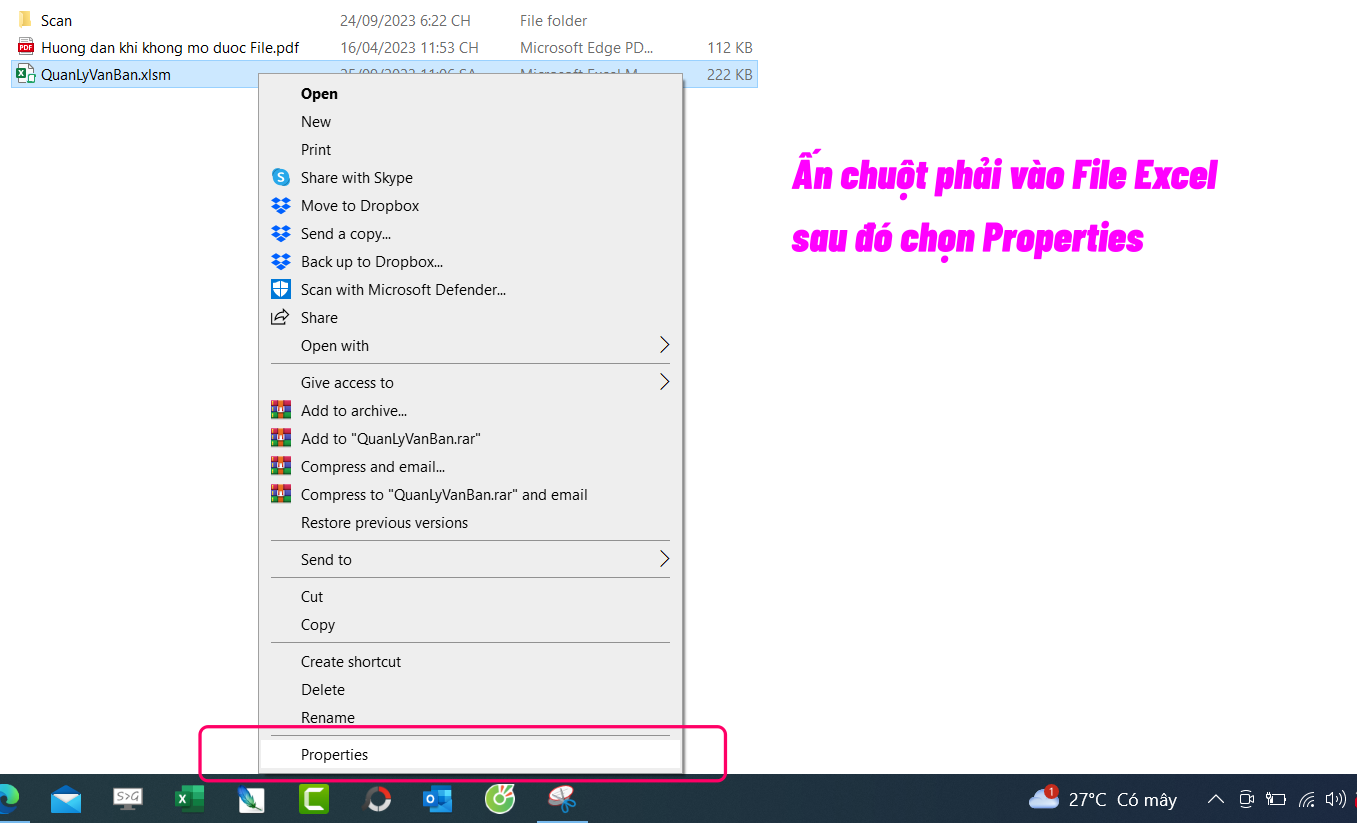Click the Dropbox icon next to Move to Dropbox

(281, 205)
